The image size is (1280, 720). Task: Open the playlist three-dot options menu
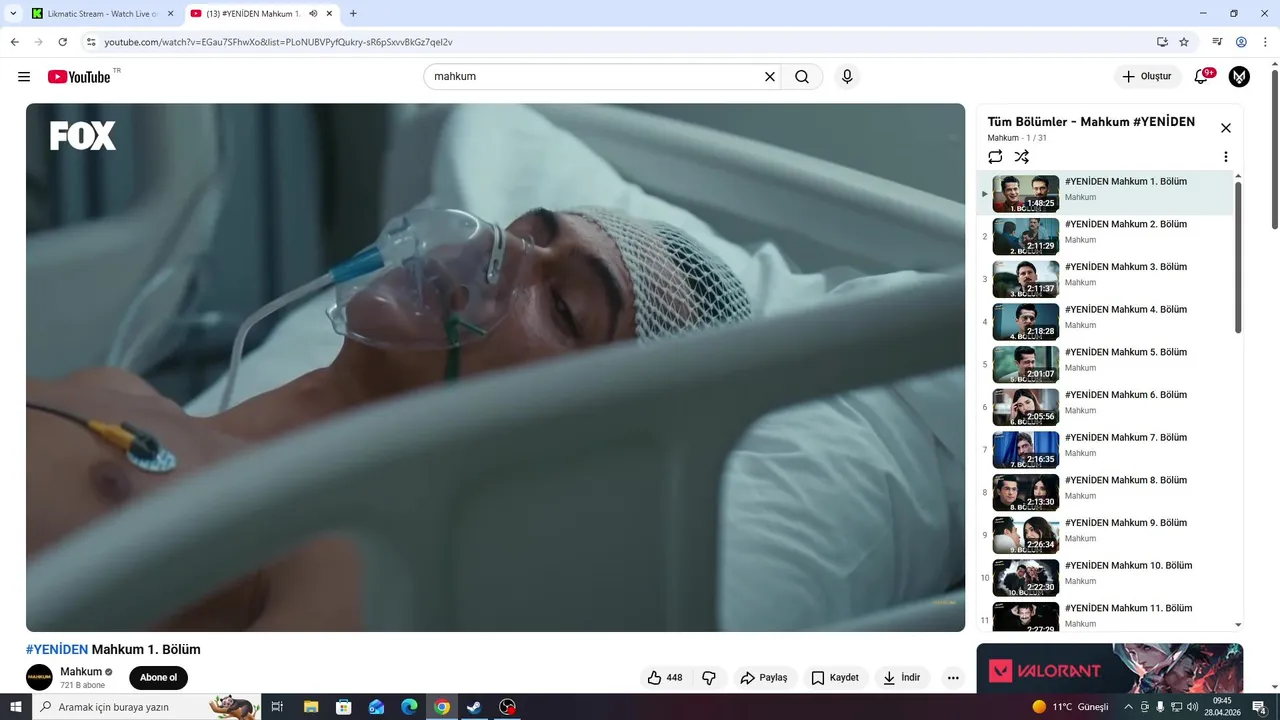(x=1226, y=157)
